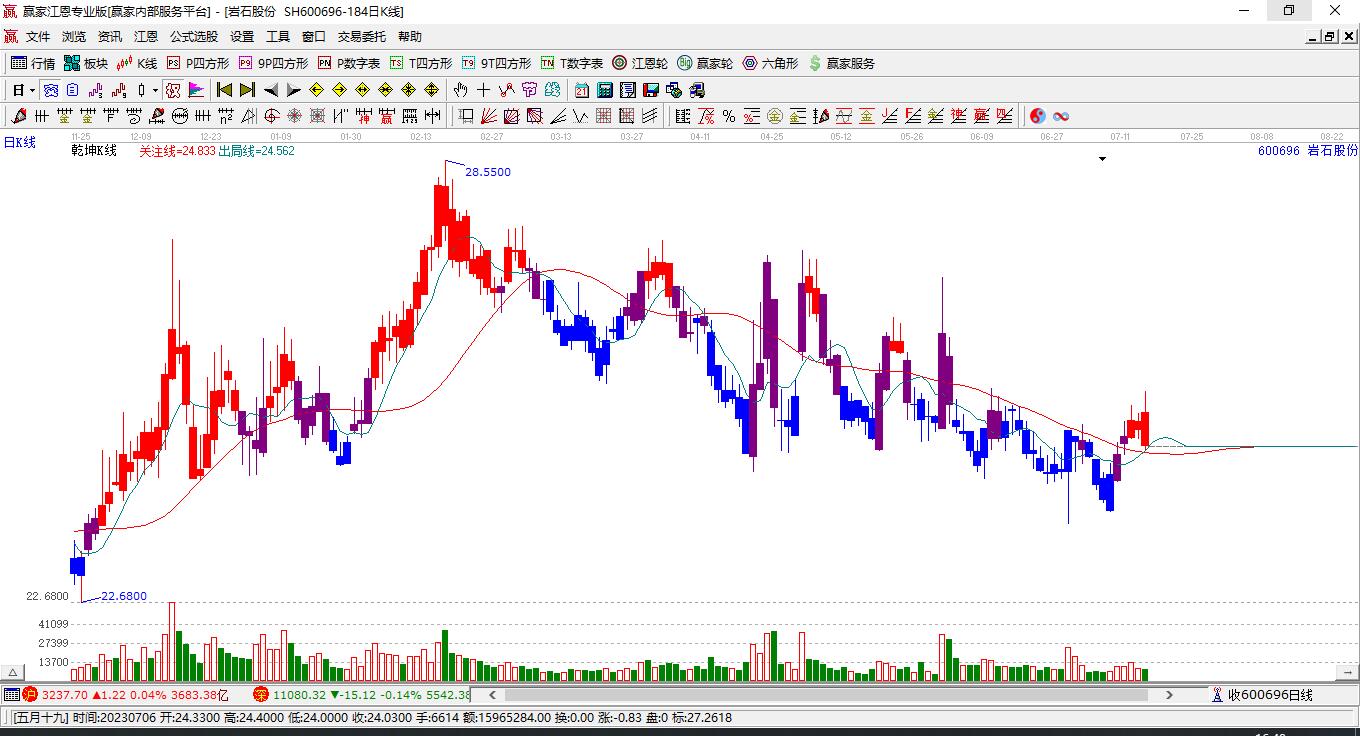
Task: Open the 行情 market quotes view
Action: point(33,63)
